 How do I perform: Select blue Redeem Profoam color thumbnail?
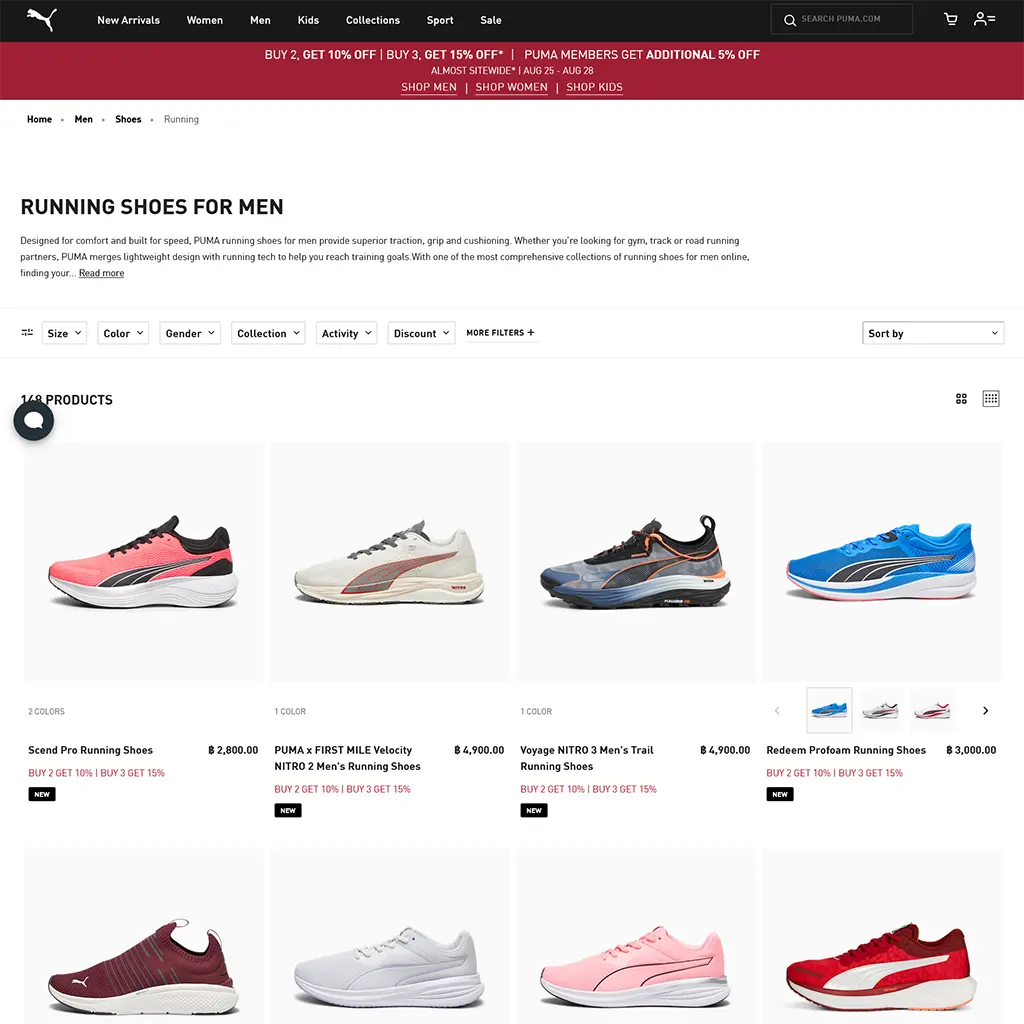coord(829,710)
